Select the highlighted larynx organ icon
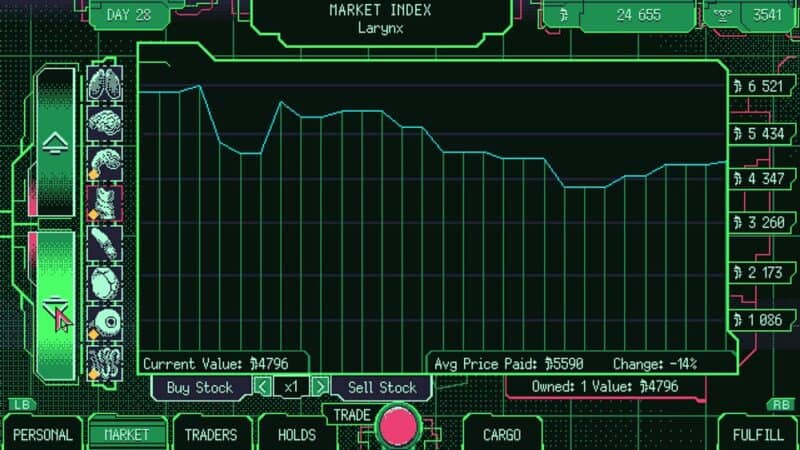 coord(105,203)
